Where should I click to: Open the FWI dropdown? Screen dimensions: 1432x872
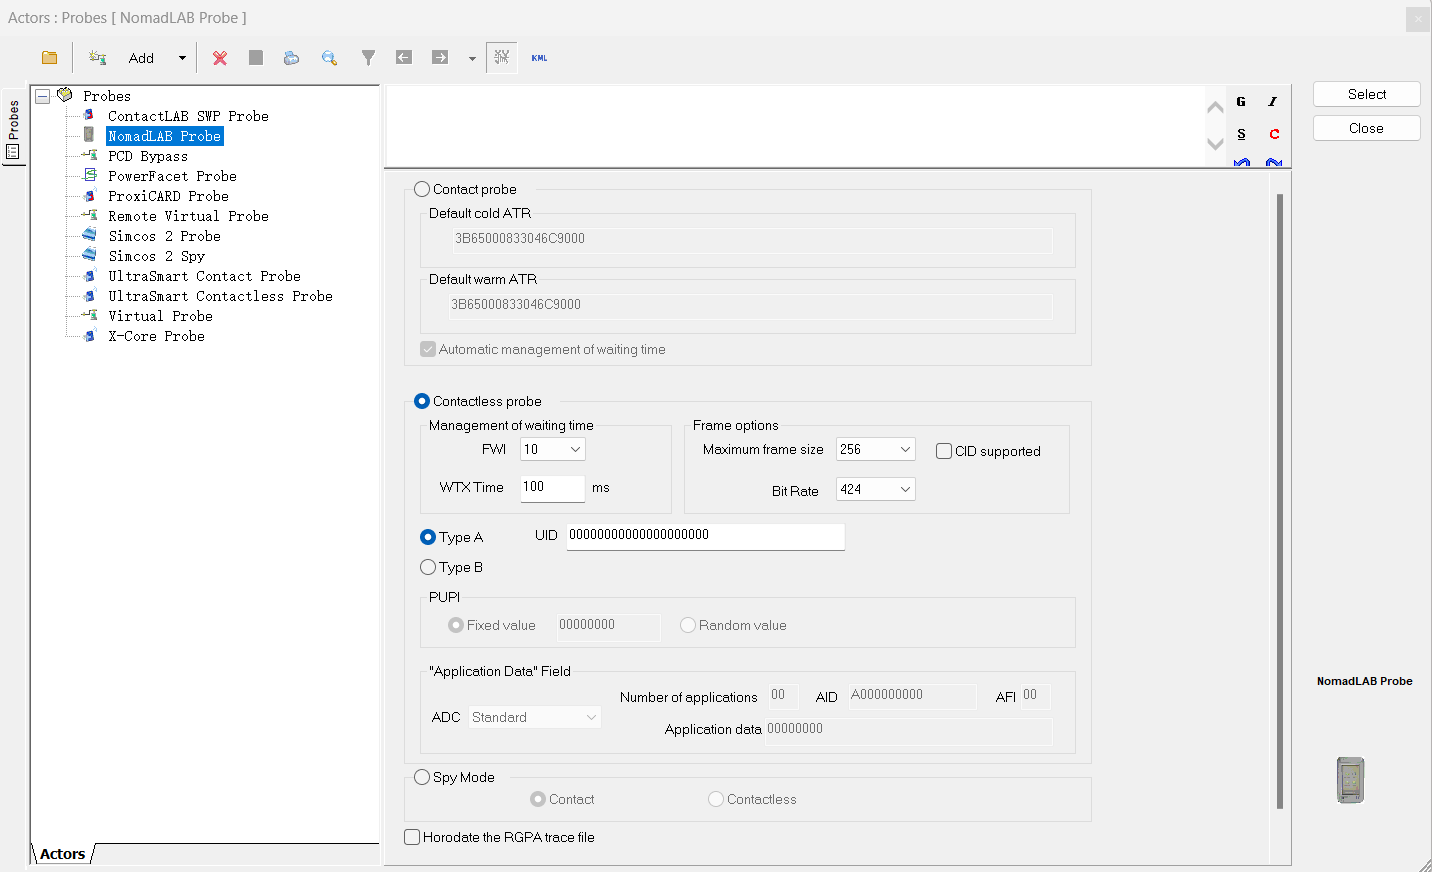pos(553,450)
